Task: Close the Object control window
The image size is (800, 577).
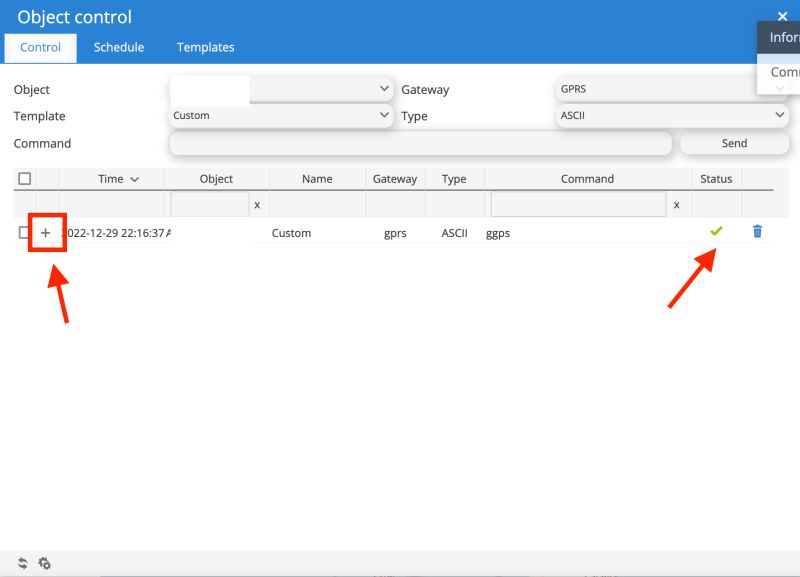Action: pos(783,15)
